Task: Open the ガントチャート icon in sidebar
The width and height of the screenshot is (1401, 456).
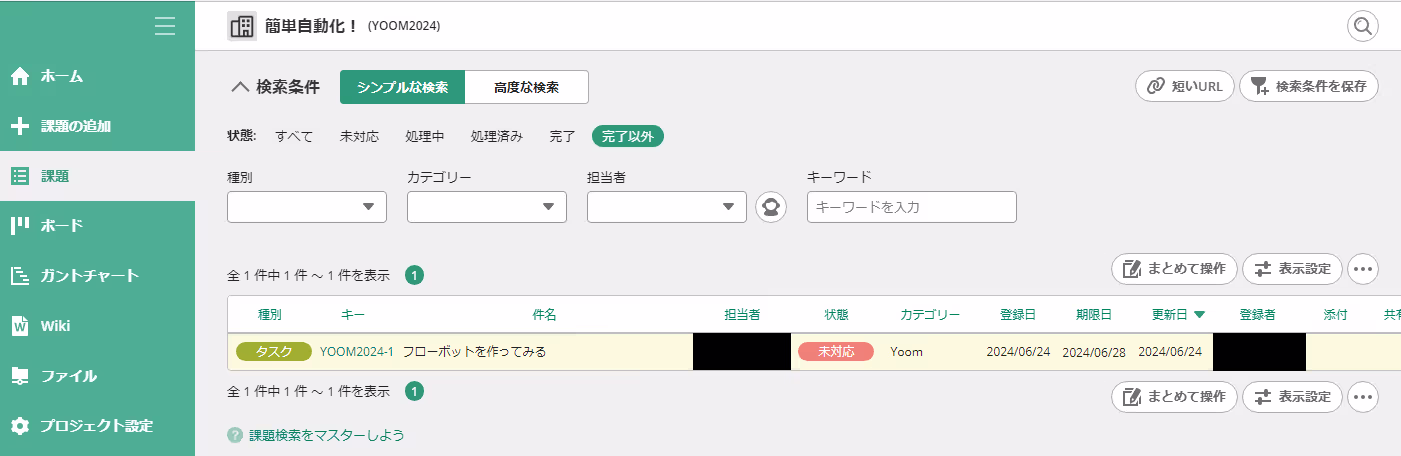Action: click(19, 276)
